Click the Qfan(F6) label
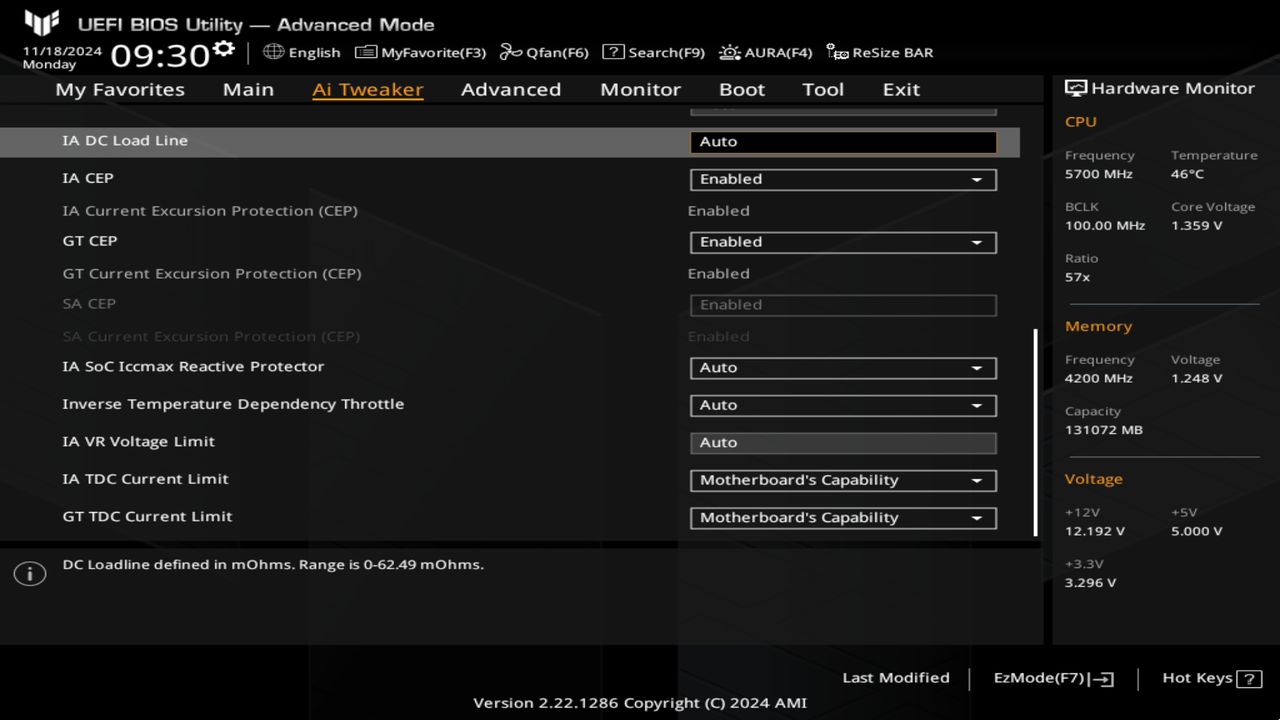1280x720 pixels. 557,52
